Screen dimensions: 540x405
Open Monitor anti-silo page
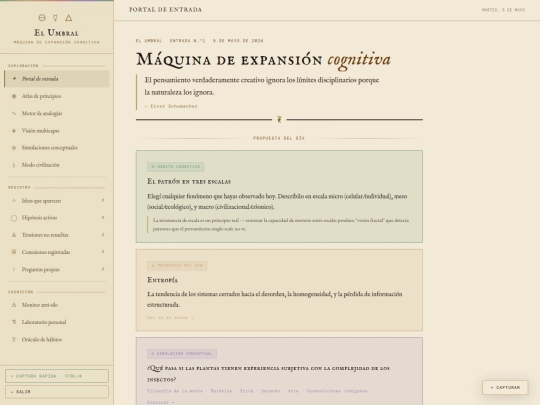(x=57, y=305)
